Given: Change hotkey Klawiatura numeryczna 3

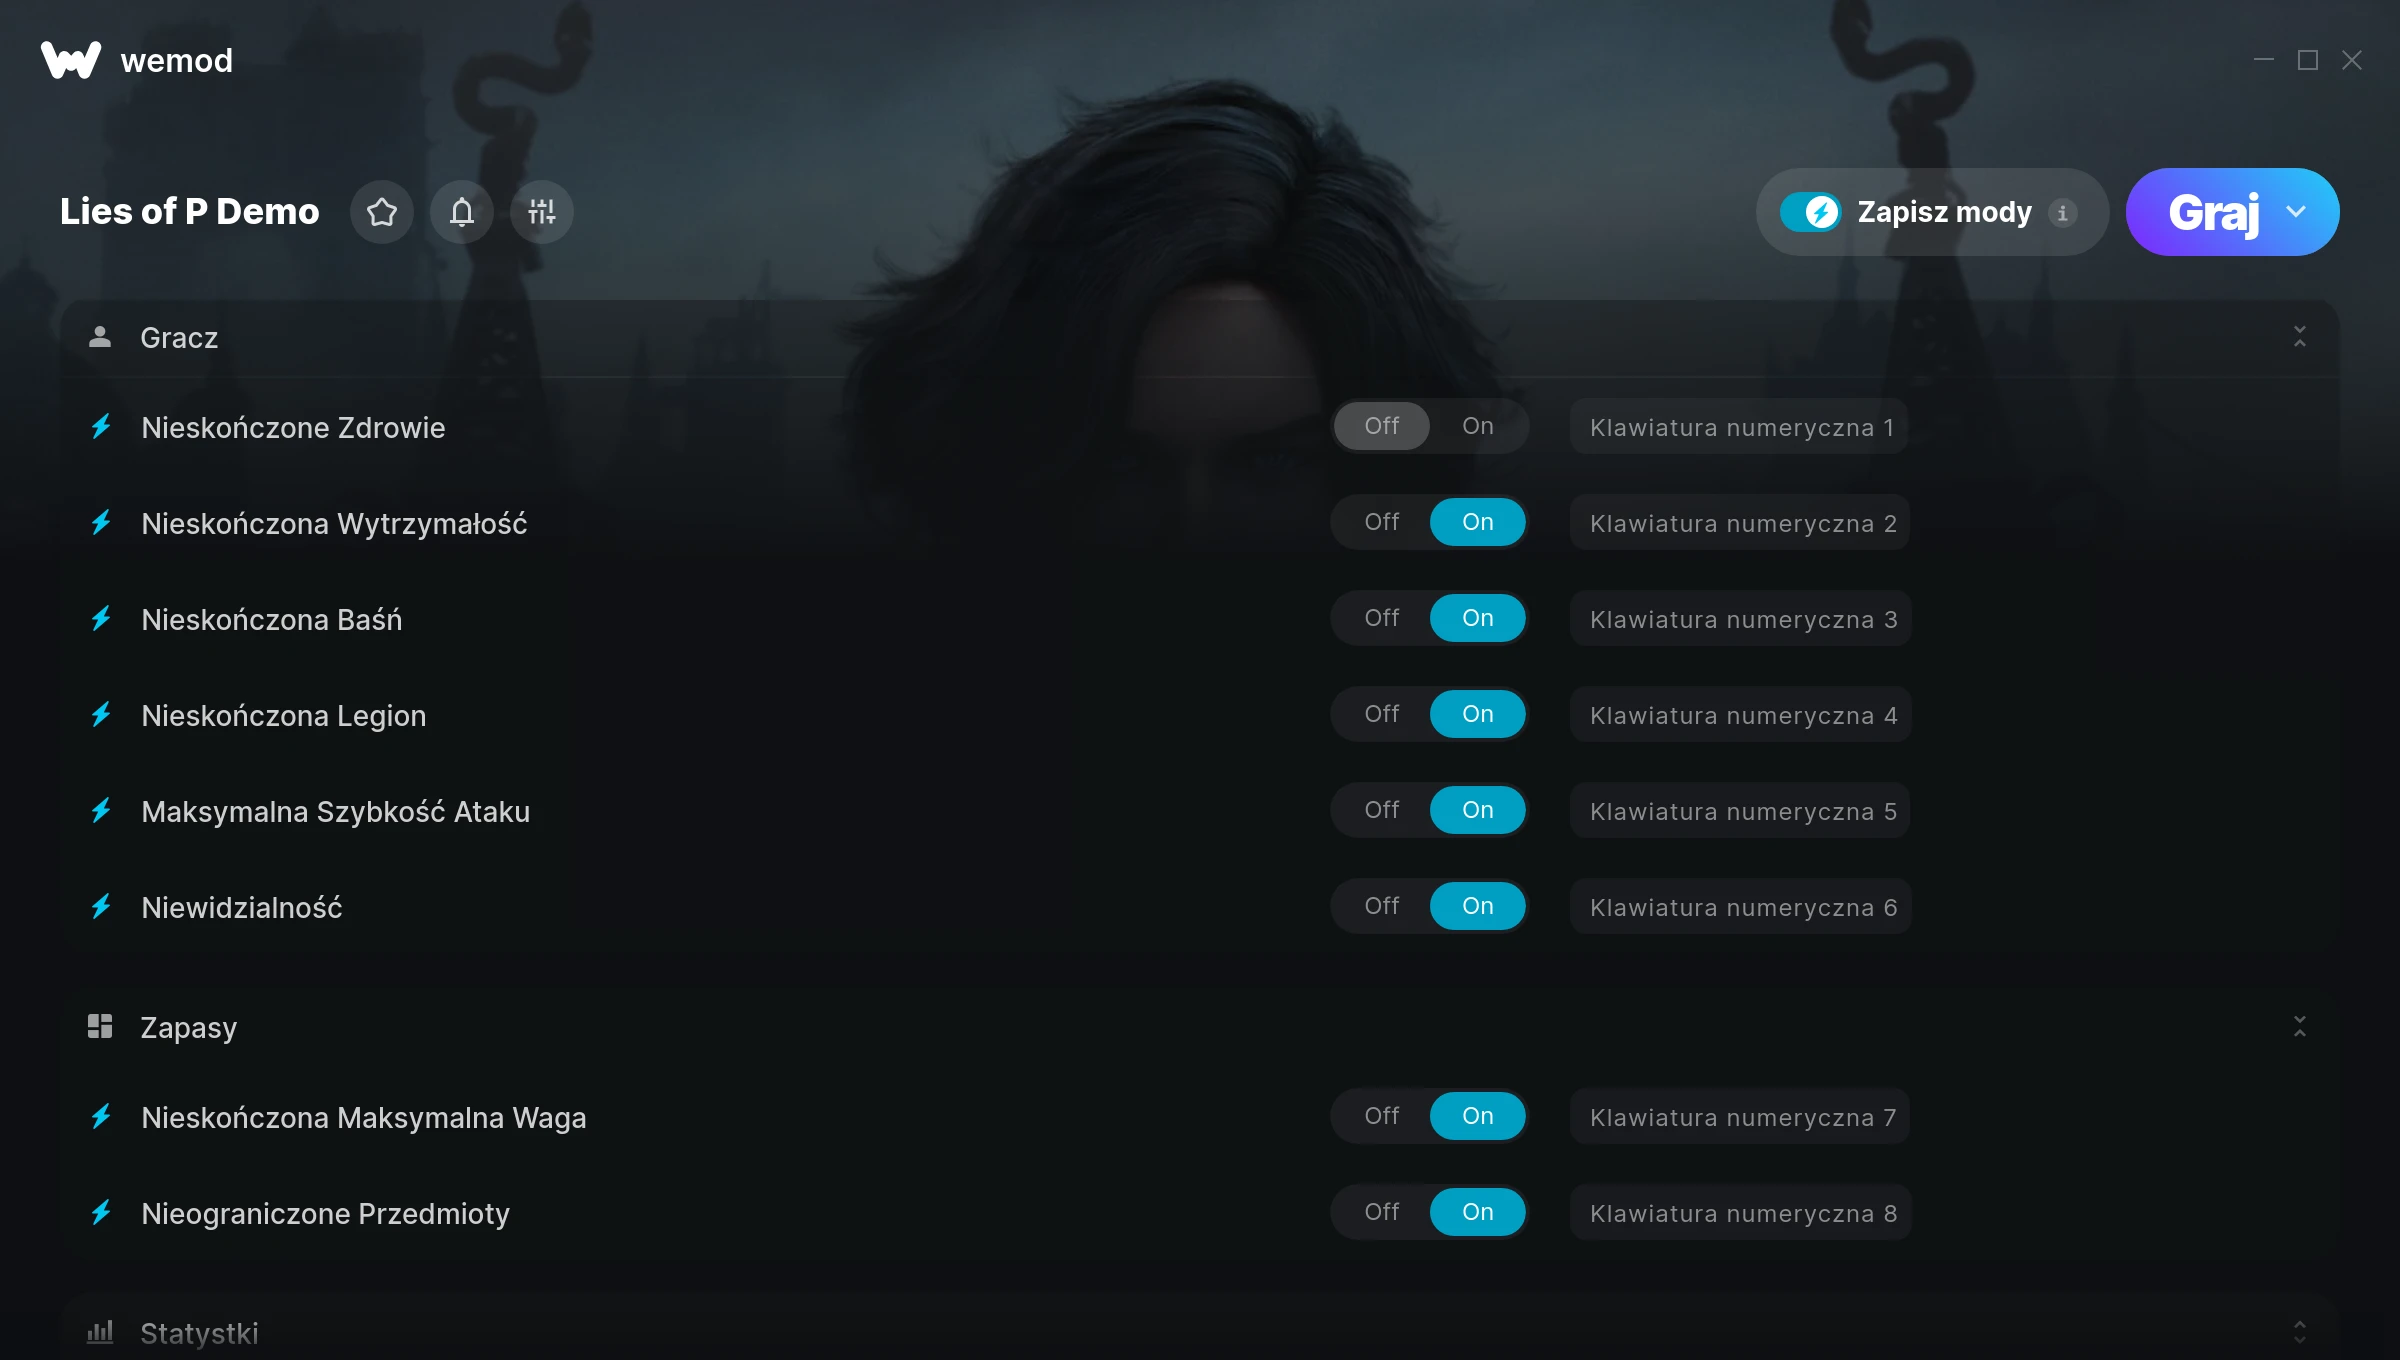Looking at the screenshot, I should click(x=1741, y=619).
